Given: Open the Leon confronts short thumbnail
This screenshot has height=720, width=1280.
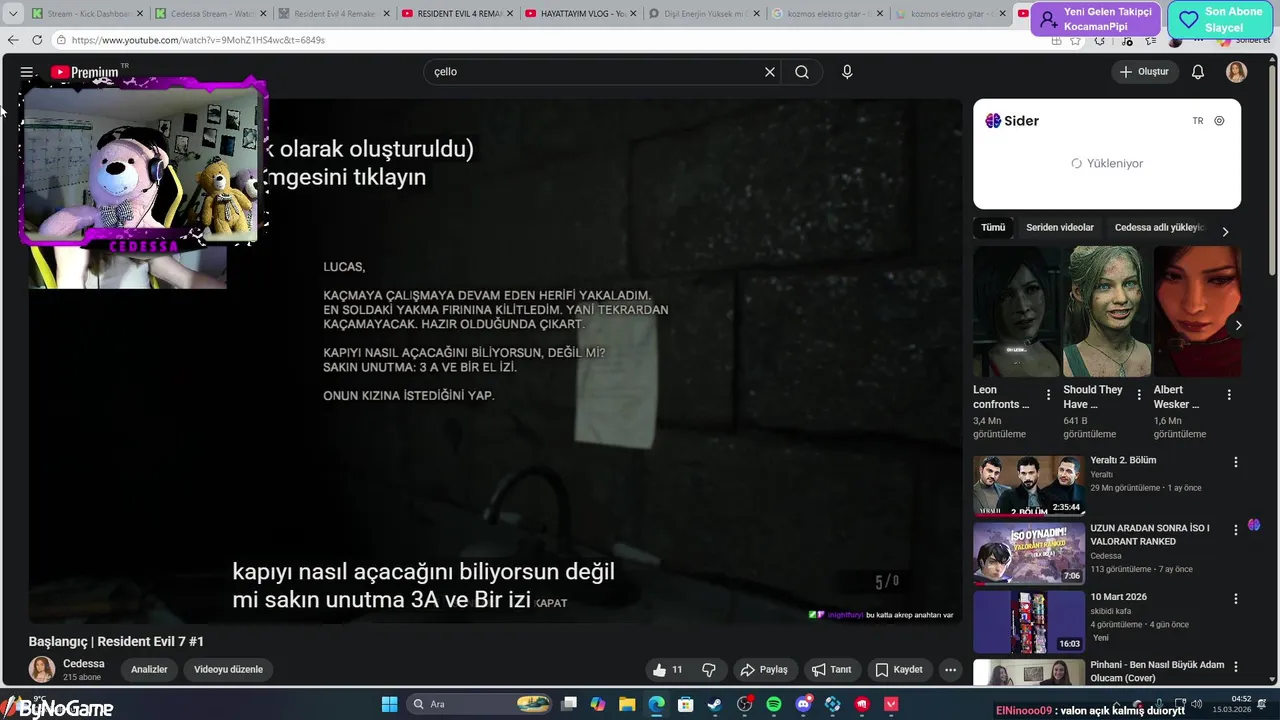Looking at the screenshot, I should [x=1017, y=311].
